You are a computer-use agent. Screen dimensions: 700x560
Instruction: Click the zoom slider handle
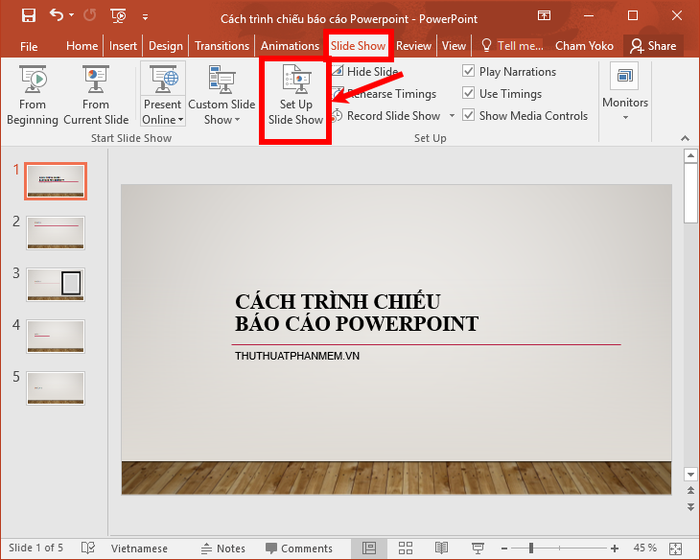click(531, 548)
